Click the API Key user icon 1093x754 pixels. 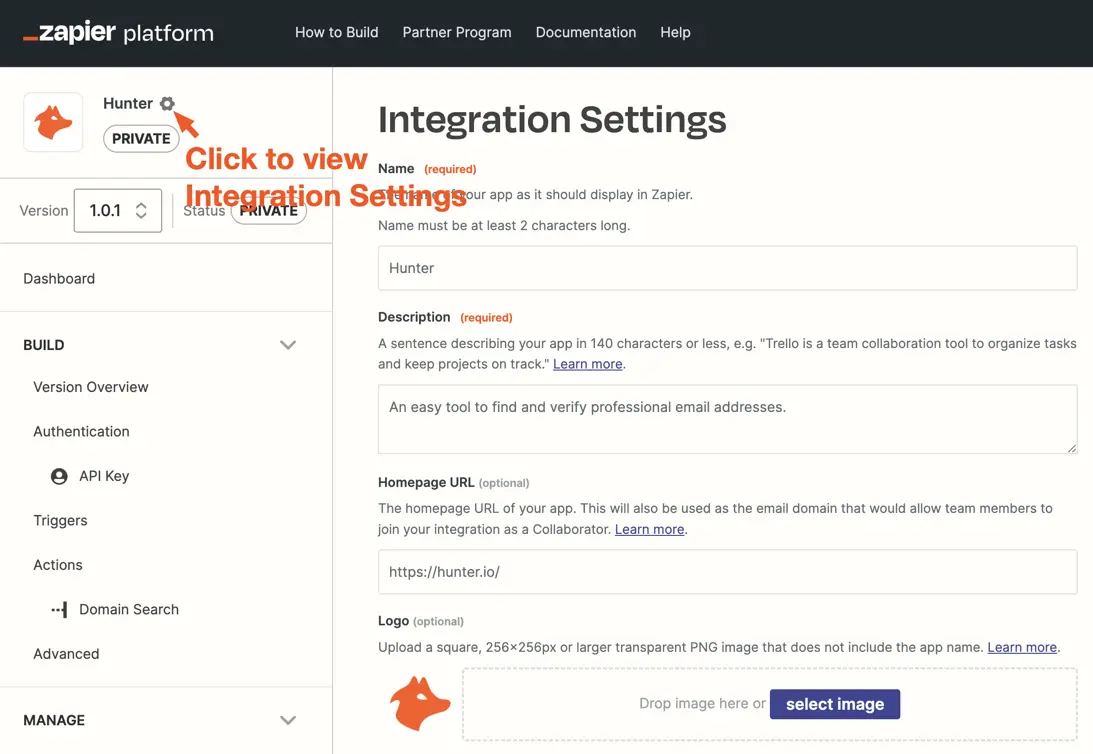(x=59, y=476)
